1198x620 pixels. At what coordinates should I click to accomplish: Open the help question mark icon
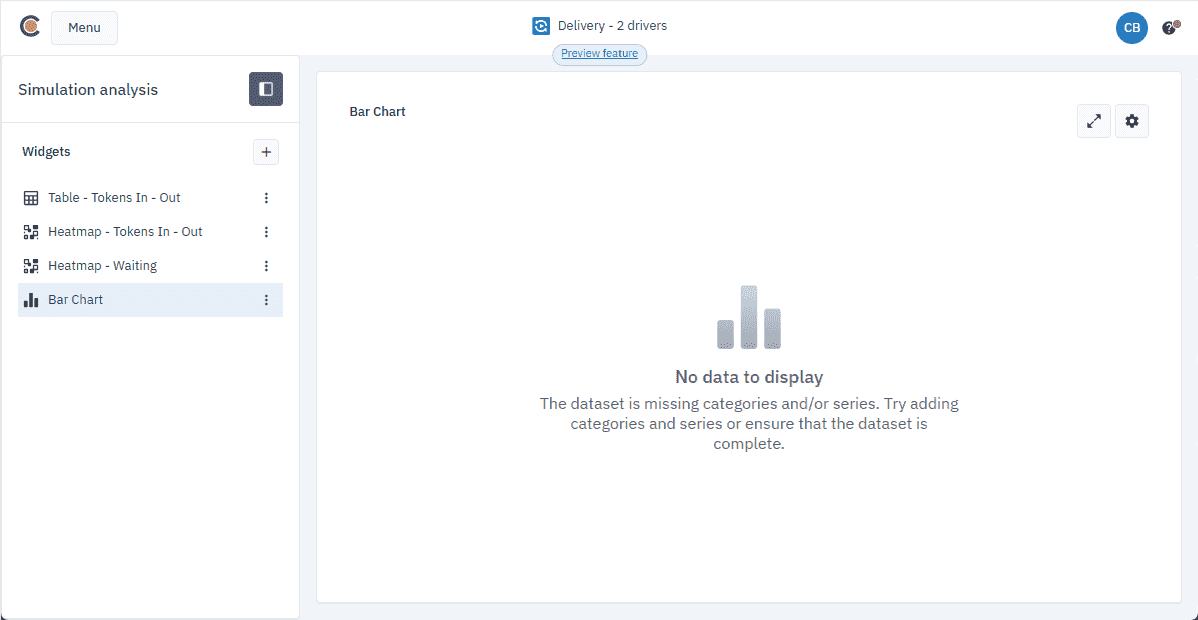pyautogui.click(x=1170, y=28)
